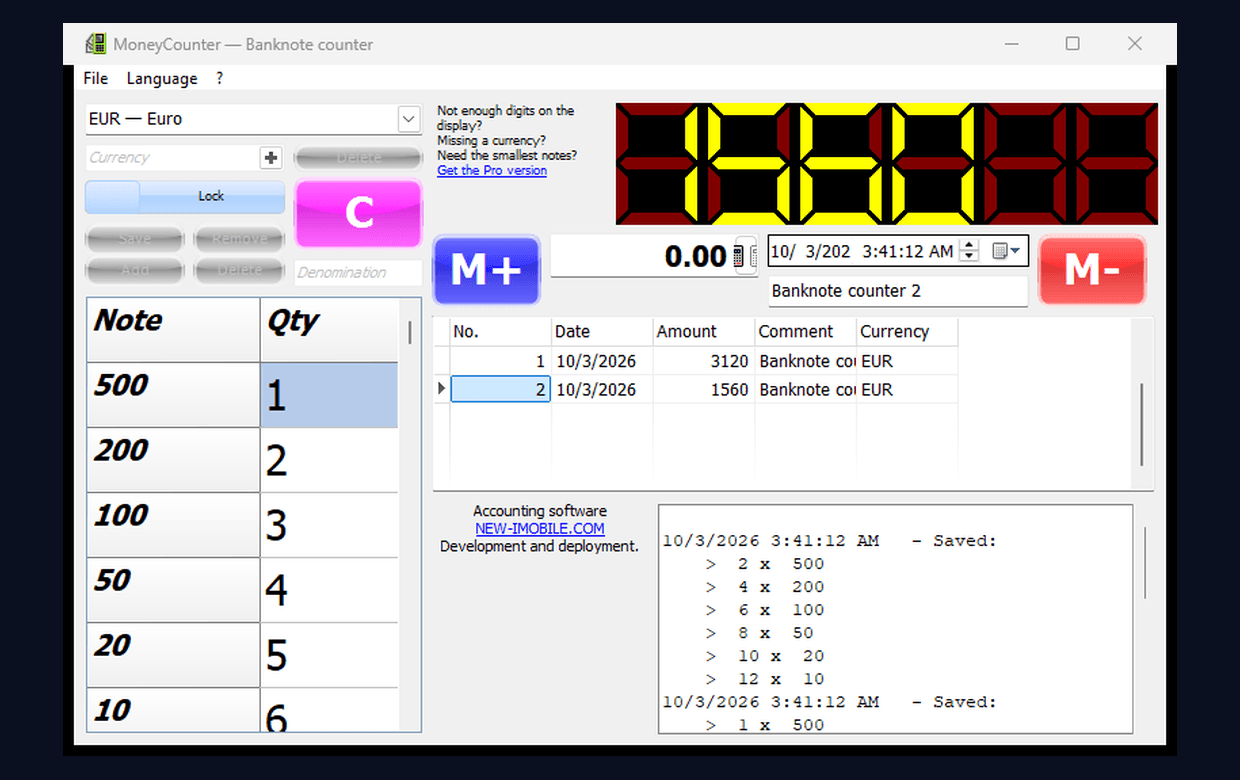Increase the date-time with the up spinner
The image size is (1240, 780).
(x=968, y=246)
